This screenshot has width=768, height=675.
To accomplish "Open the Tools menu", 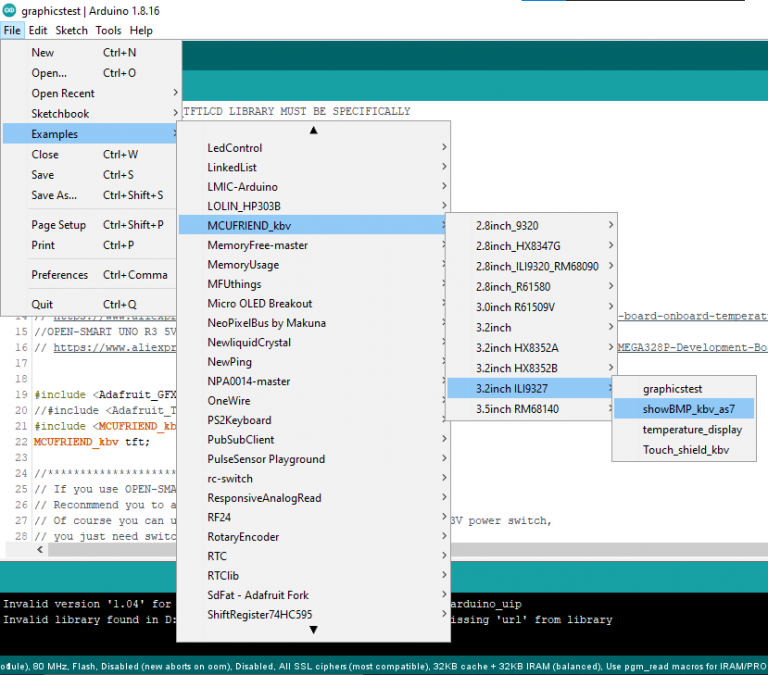I will click(108, 31).
